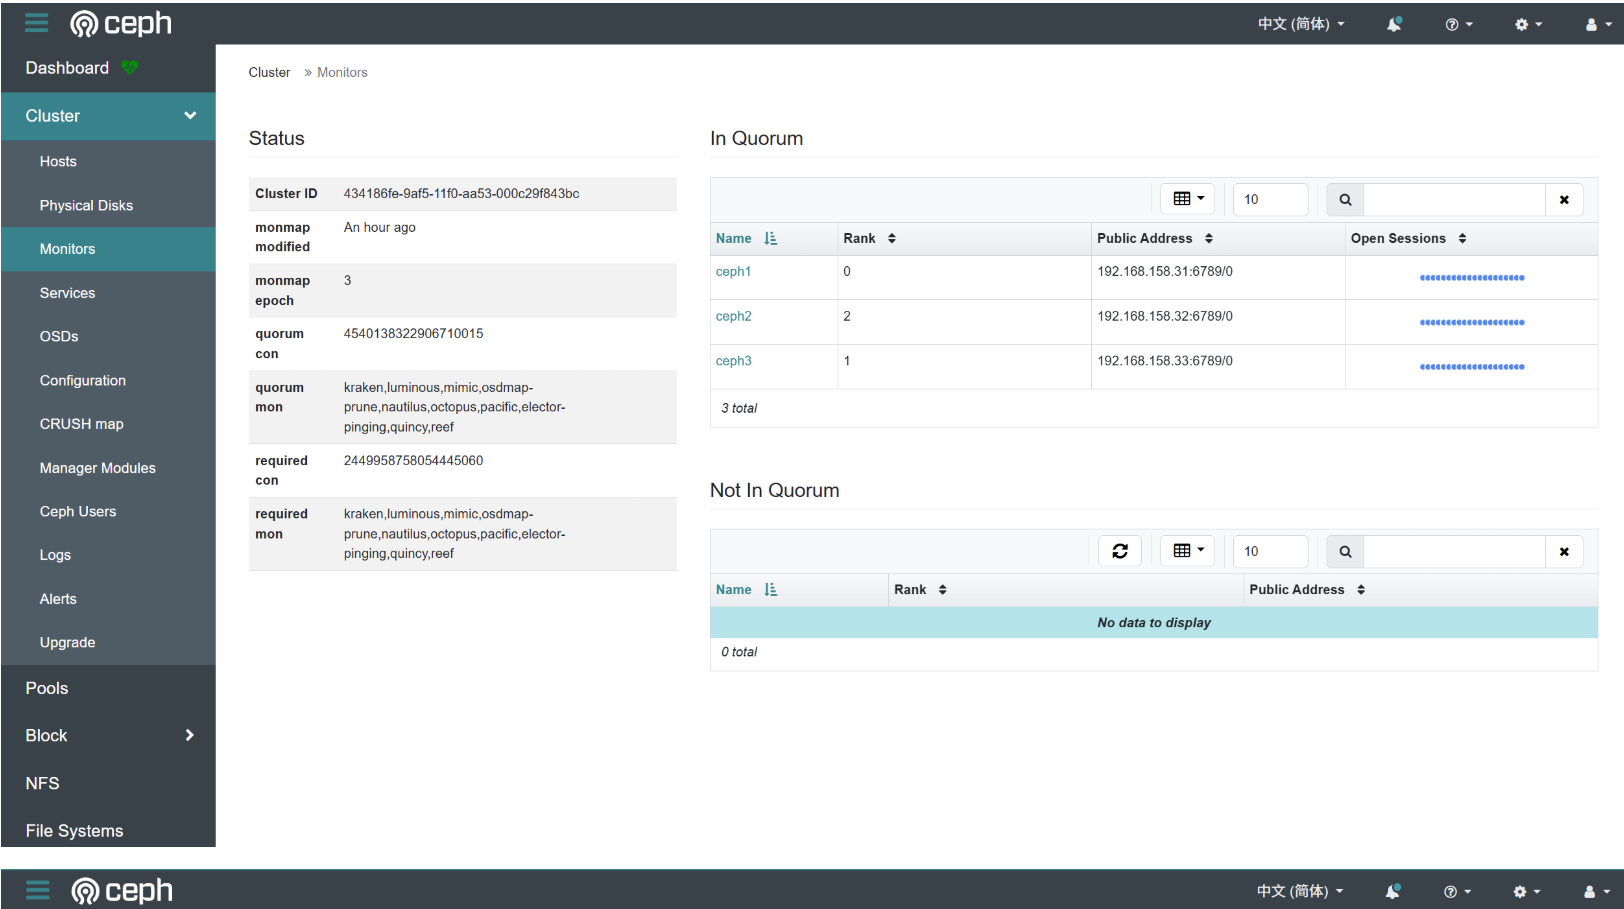Click the search icon in In Quorum toolbar
The image size is (1624, 909).
[1345, 199]
